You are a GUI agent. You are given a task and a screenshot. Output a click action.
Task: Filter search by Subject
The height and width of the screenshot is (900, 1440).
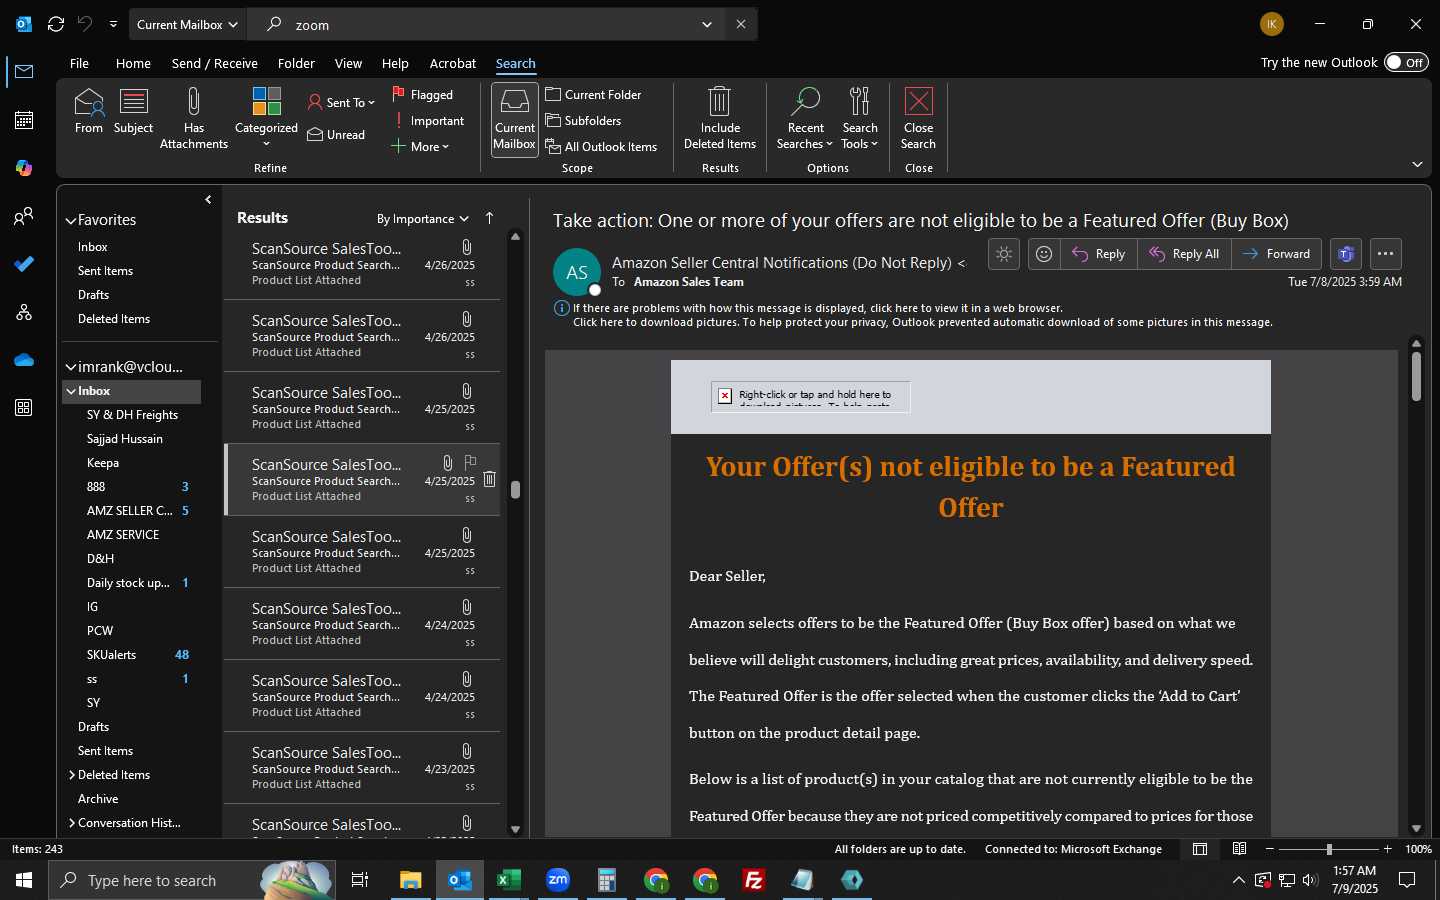point(134,111)
